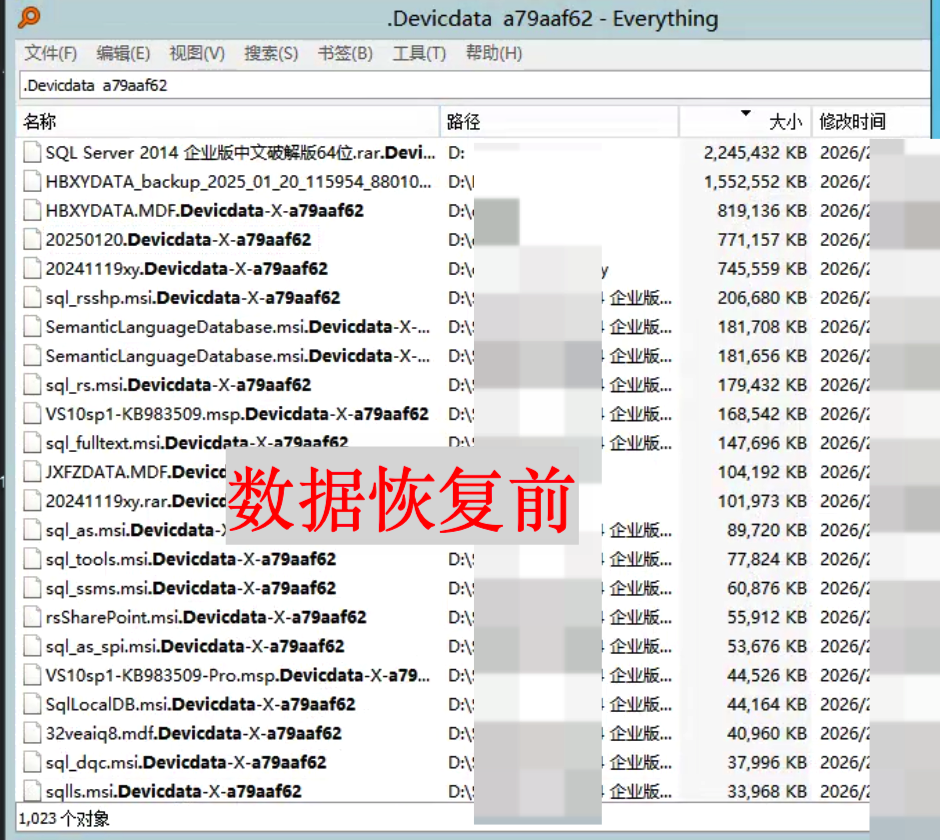Sort by the 修改时间 column header

coord(871,122)
